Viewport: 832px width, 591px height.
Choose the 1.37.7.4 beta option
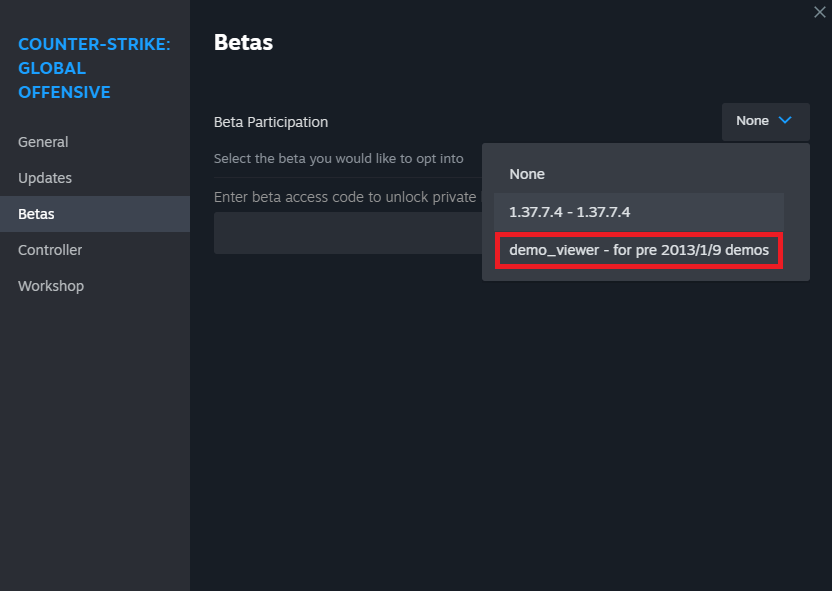pyautogui.click(x=569, y=212)
